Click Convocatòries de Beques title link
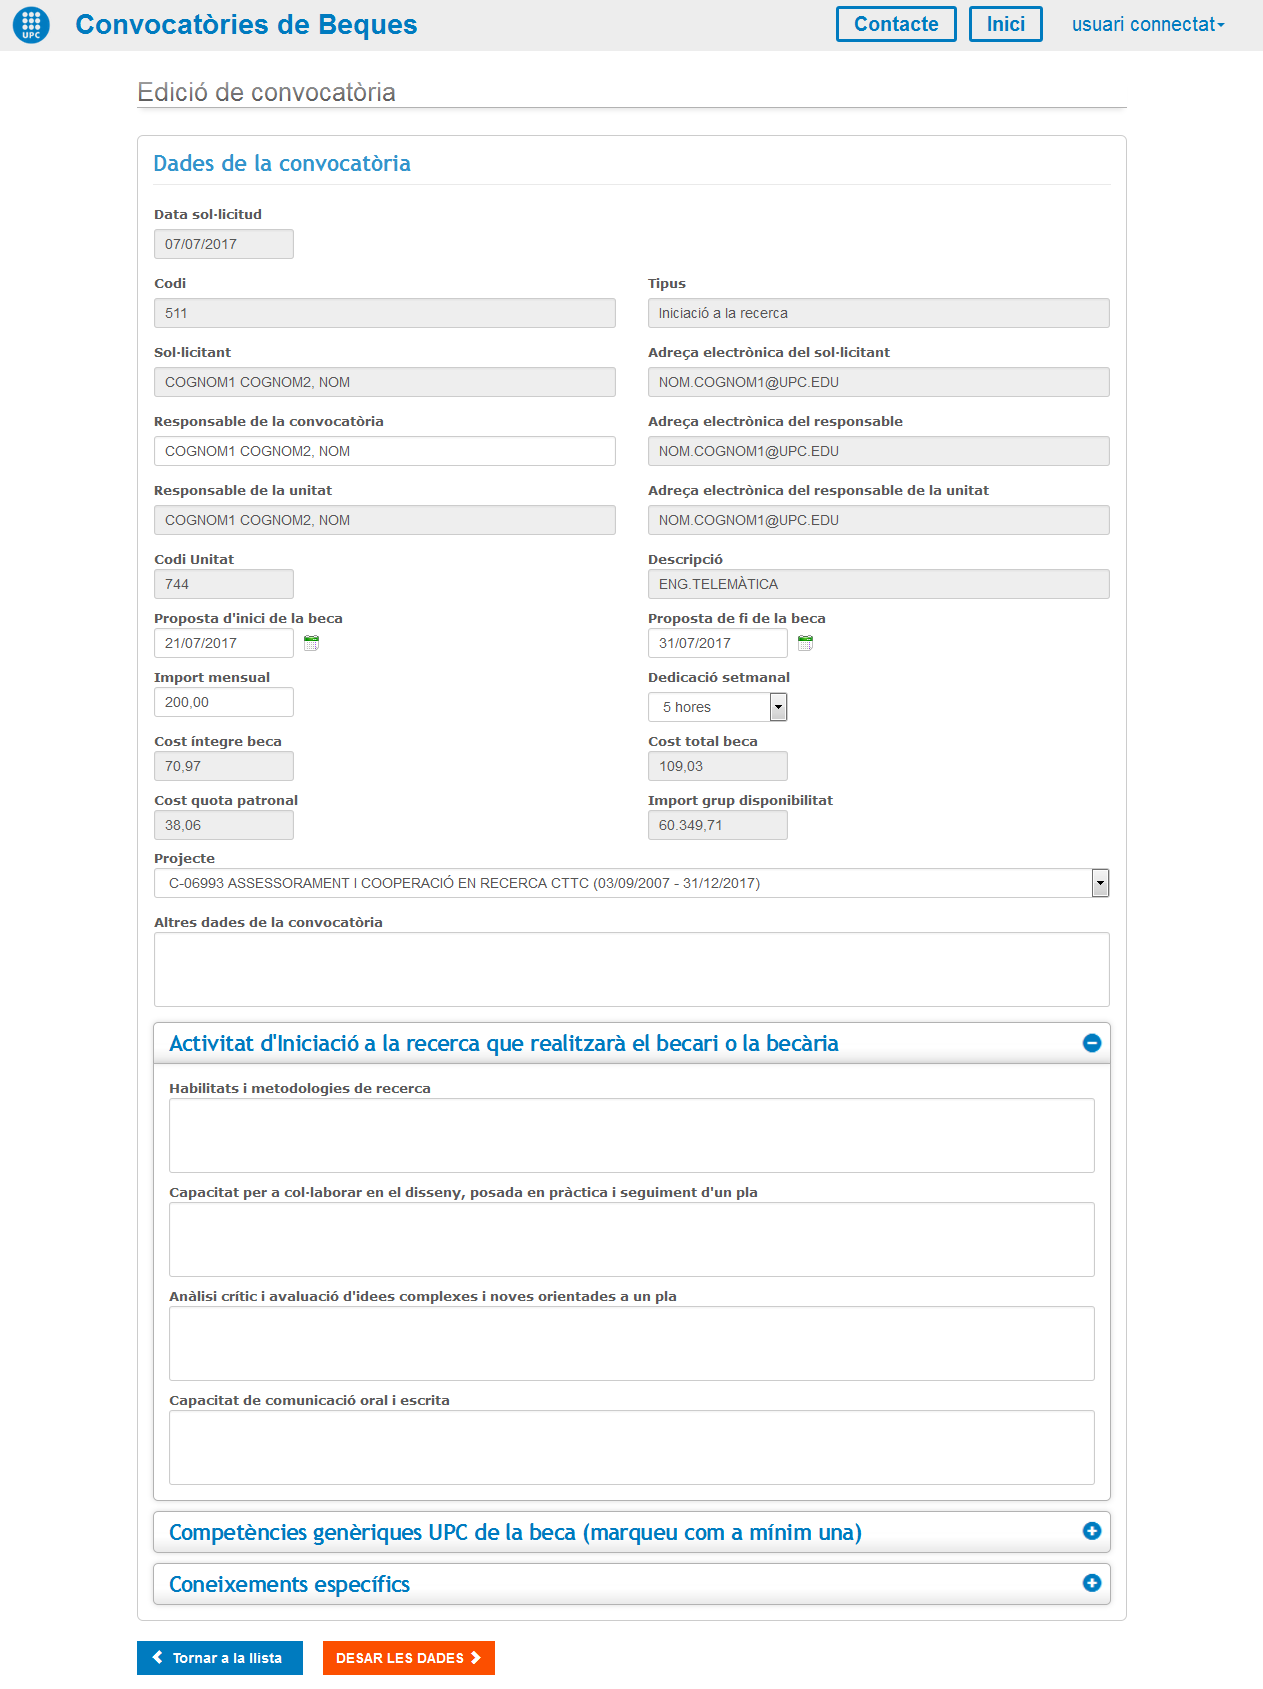Screen dimensions: 1263x1689 point(246,25)
